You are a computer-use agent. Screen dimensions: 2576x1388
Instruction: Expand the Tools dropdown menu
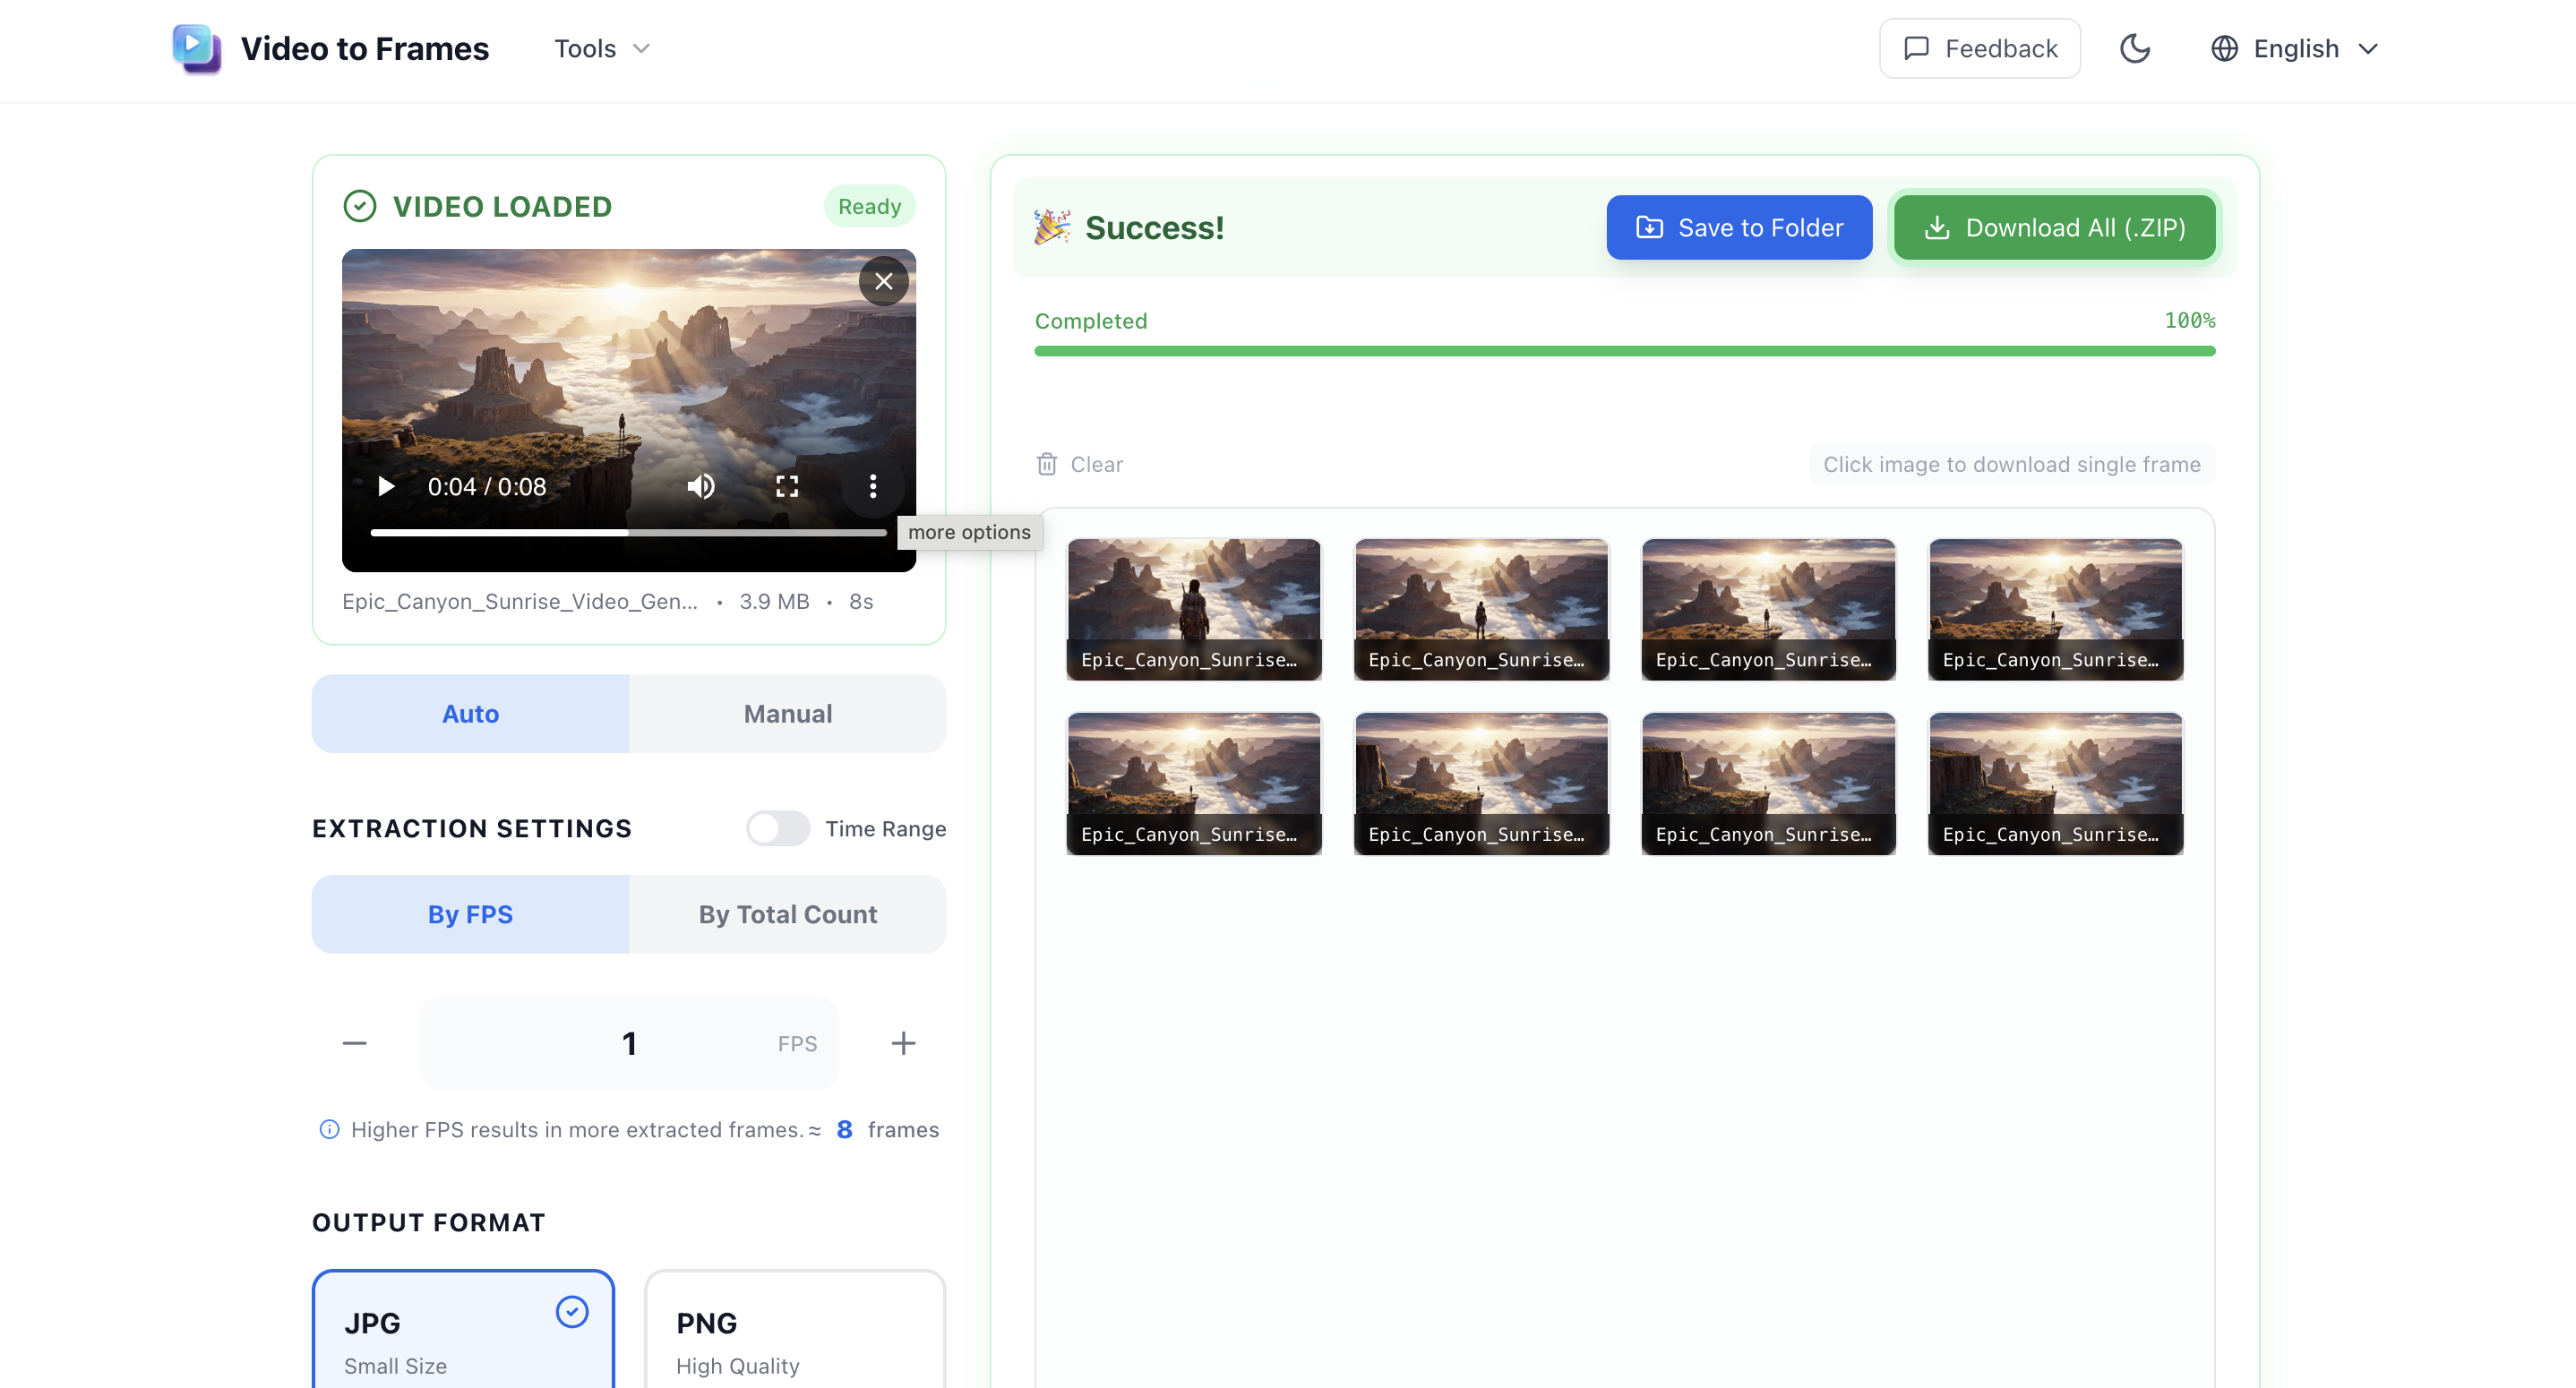pyautogui.click(x=602, y=49)
